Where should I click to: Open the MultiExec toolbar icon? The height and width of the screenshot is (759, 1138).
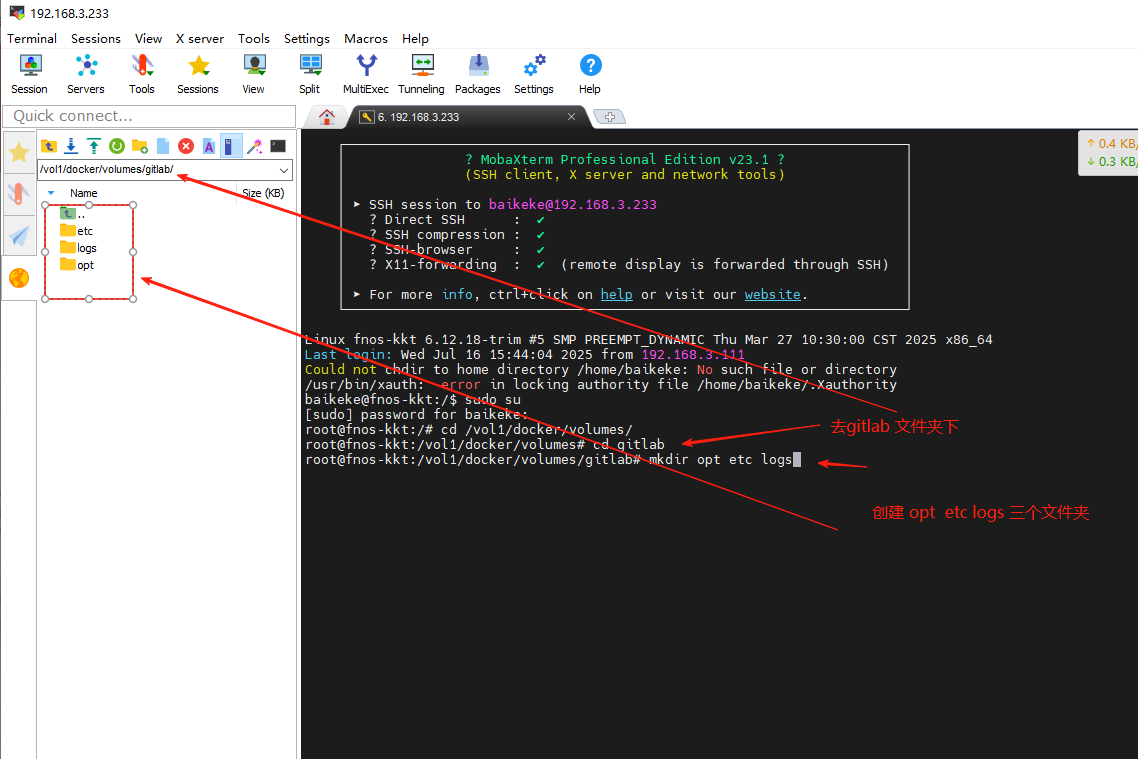pyautogui.click(x=365, y=74)
